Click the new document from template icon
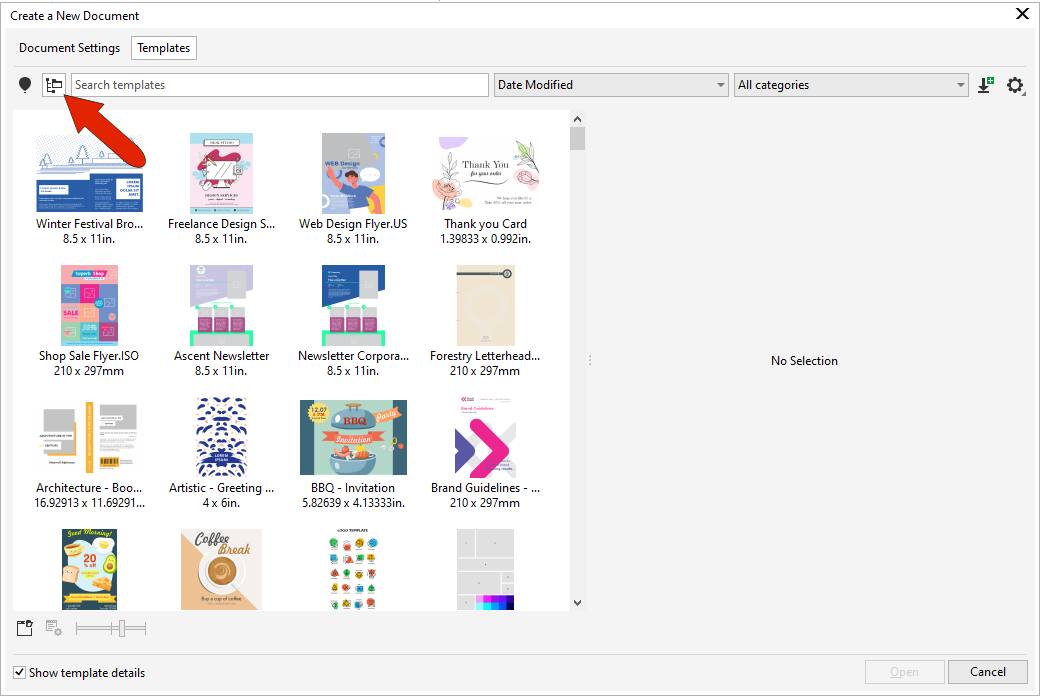Image resolution: width=1044 pixels, height=696 pixels. 24,627
